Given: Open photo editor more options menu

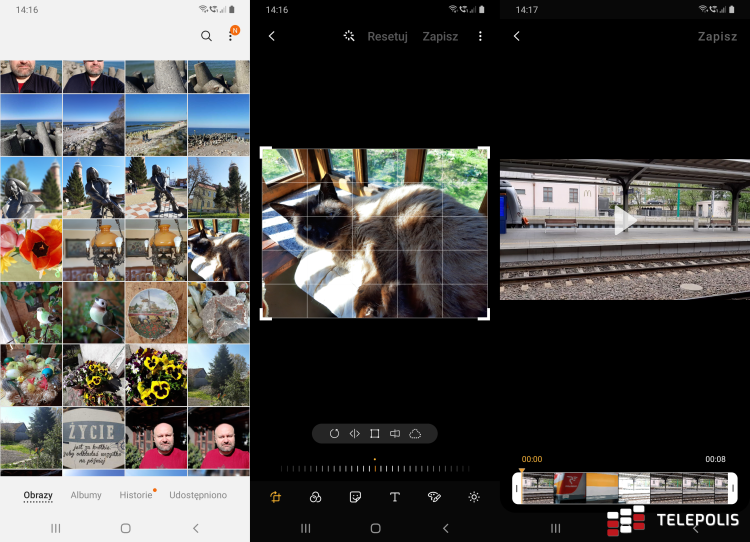Looking at the screenshot, I should tap(480, 36).
